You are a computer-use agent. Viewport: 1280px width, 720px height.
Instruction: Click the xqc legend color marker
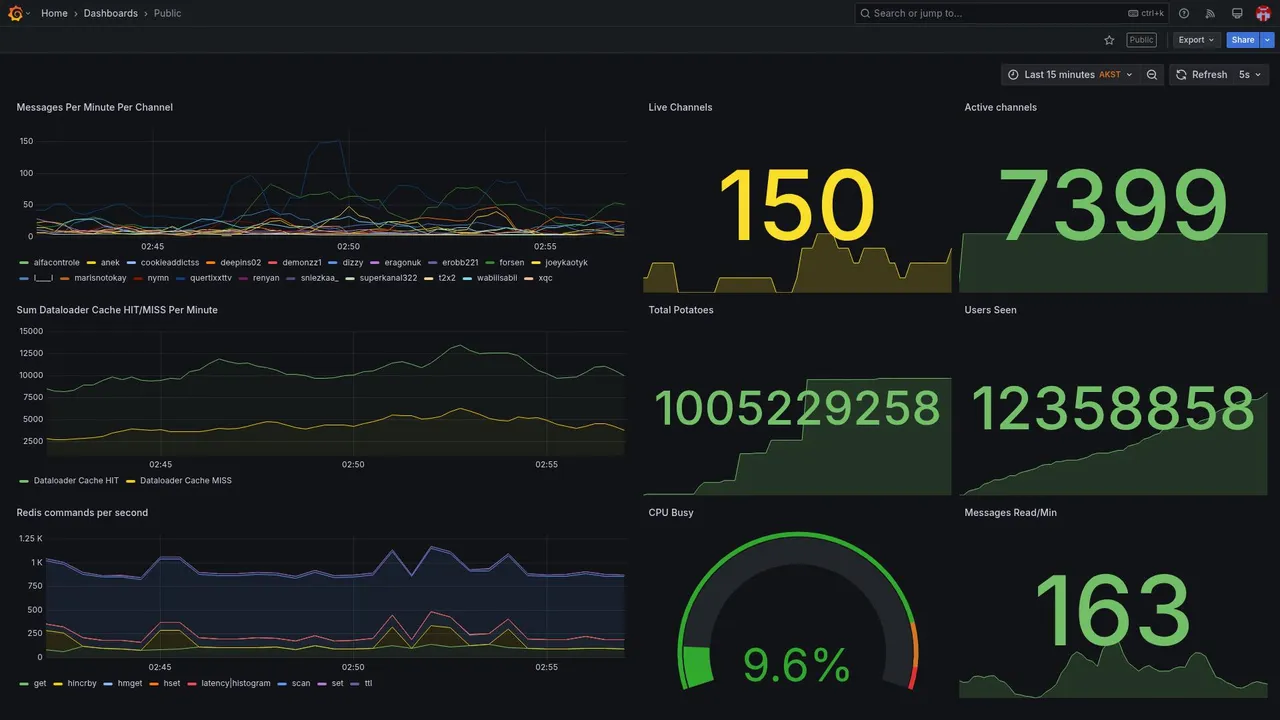(x=529, y=278)
